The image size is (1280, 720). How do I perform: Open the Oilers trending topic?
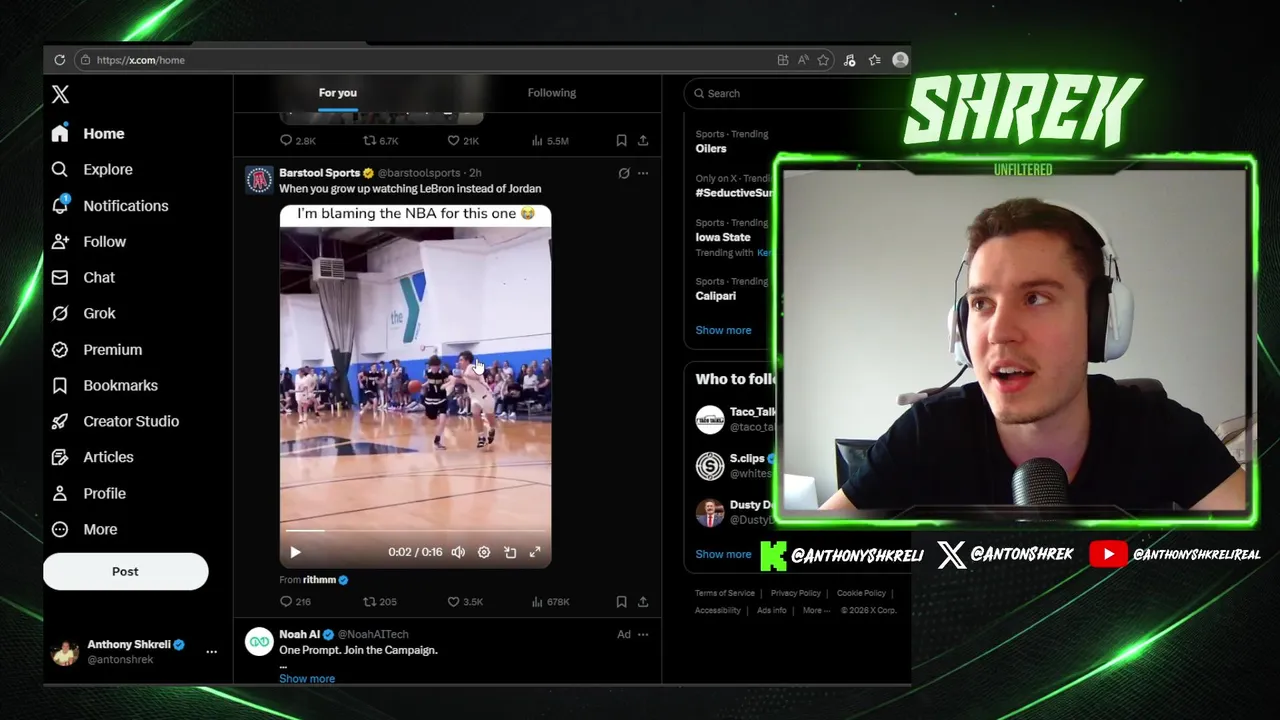pos(711,148)
